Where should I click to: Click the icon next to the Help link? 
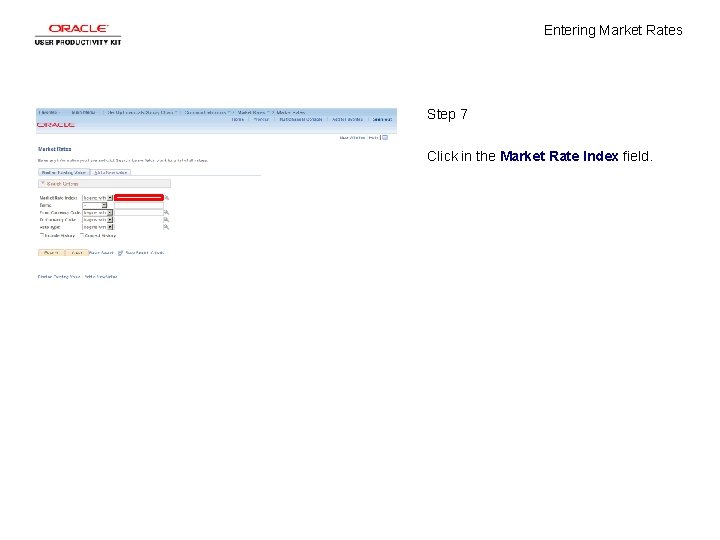[385, 137]
